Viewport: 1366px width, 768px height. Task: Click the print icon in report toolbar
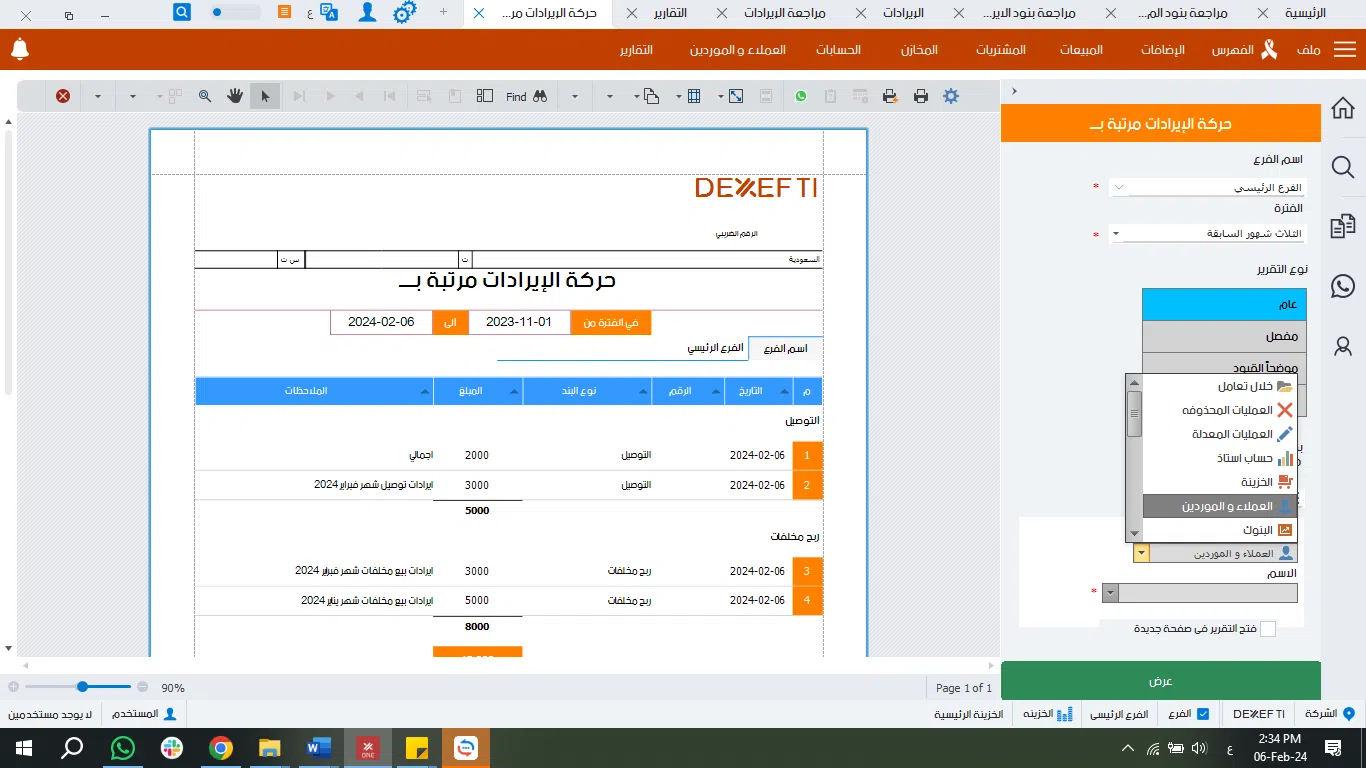(920, 97)
